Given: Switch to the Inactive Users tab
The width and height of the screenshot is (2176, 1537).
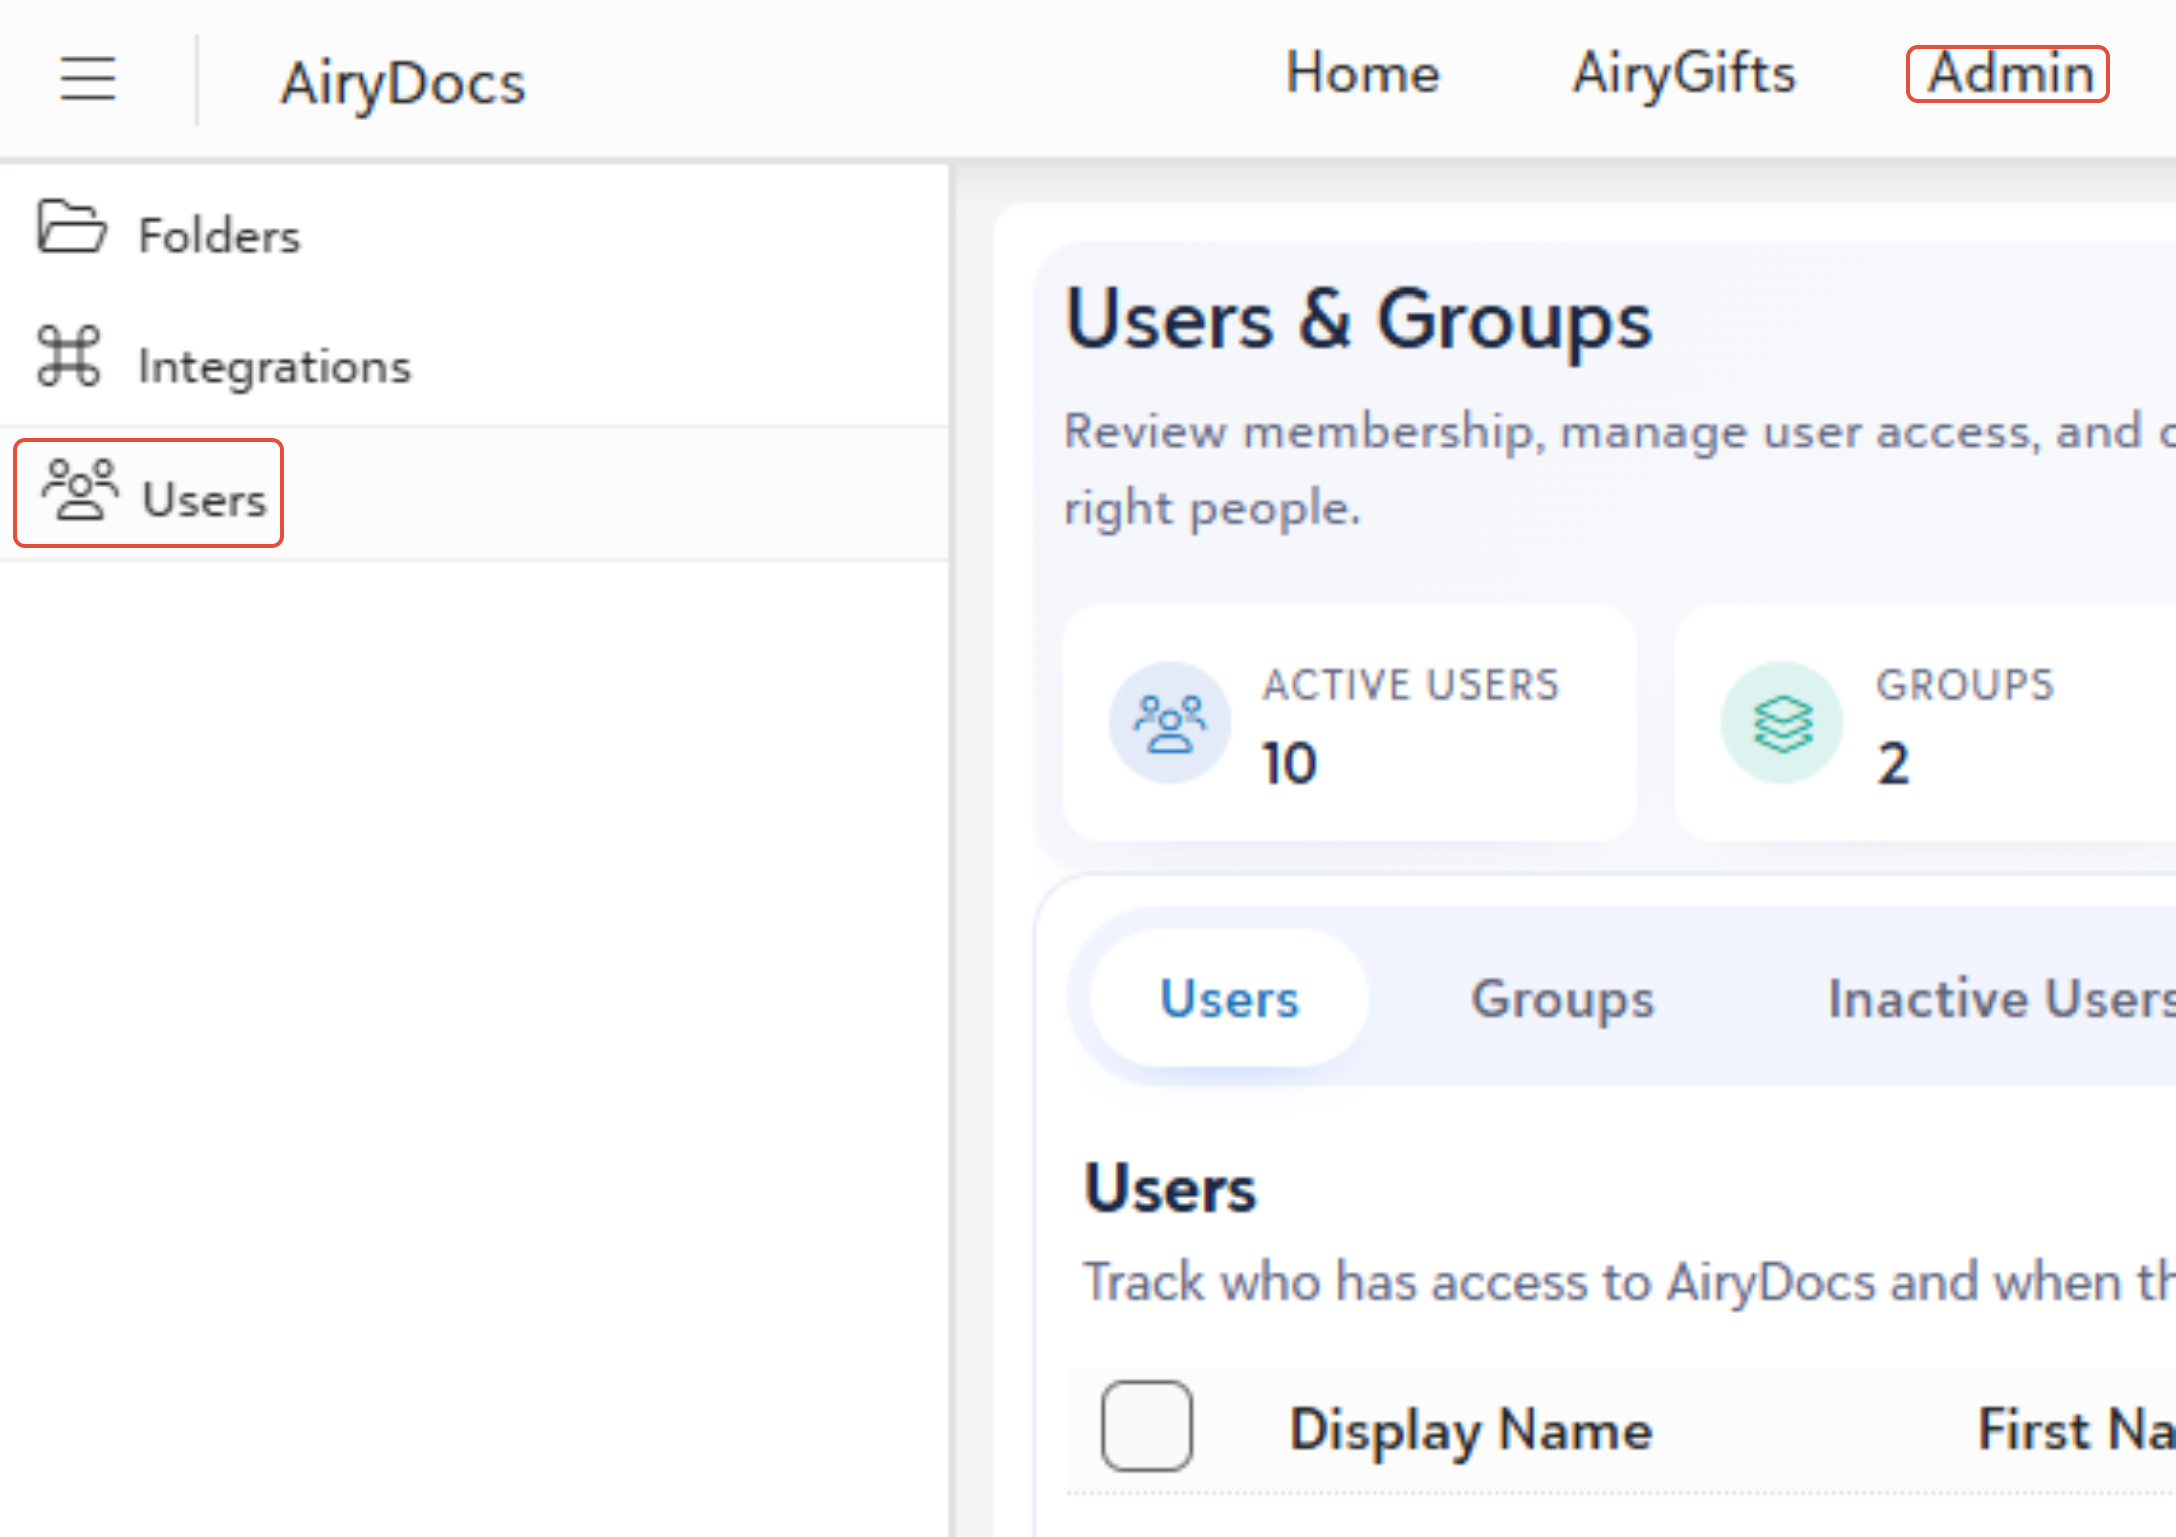Looking at the screenshot, I should [x=2000, y=999].
